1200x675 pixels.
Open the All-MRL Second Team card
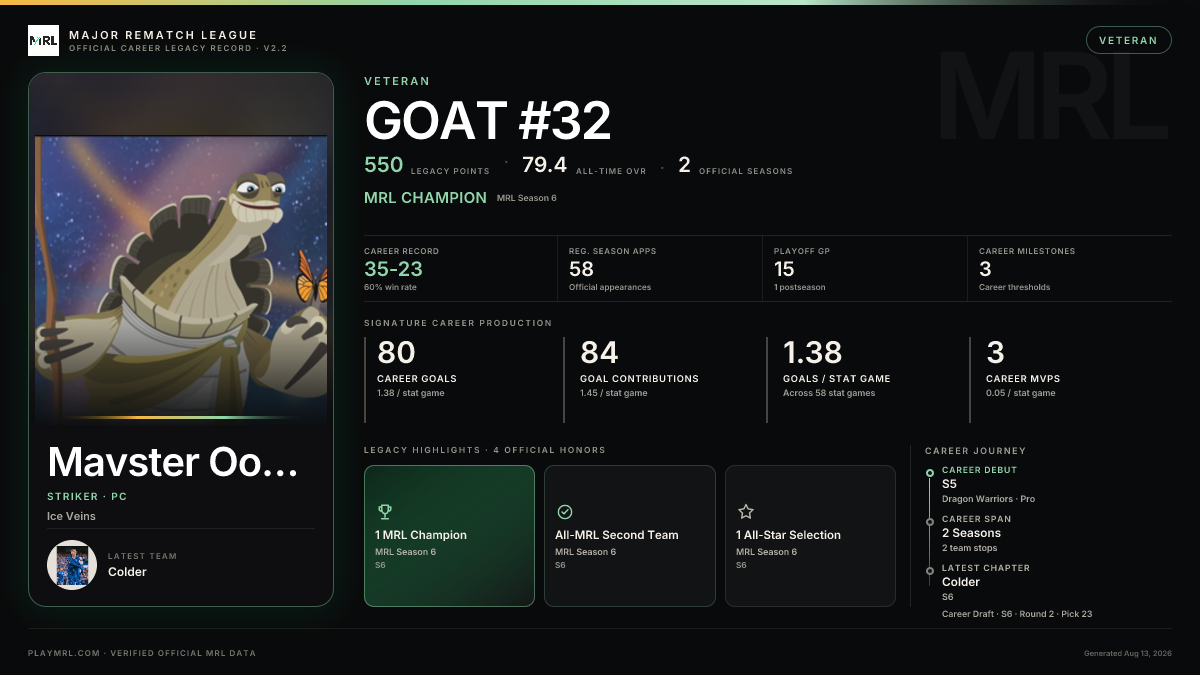630,536
